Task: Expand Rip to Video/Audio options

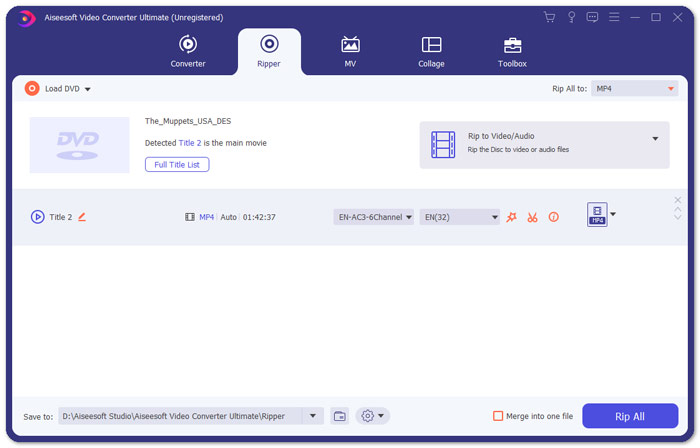Action: coord(655,139)
